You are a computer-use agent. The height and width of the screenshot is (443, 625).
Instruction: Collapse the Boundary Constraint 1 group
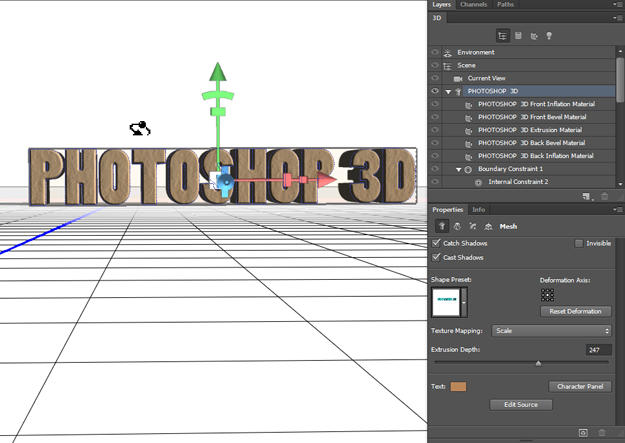pyautogui.click(x=458, y=170)
